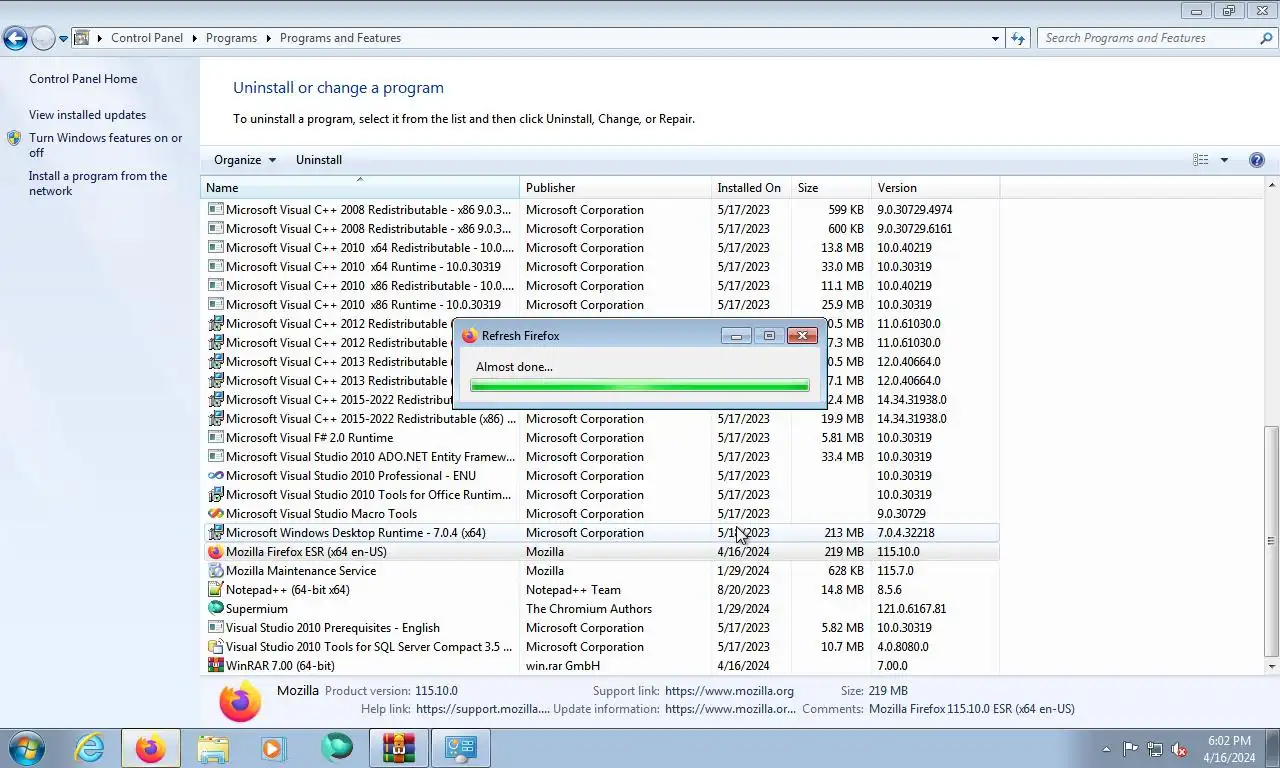Show hidden tray icons arrow
Screen dimensions: 1280x768
pyautogui.click(x=1106, y=749)
